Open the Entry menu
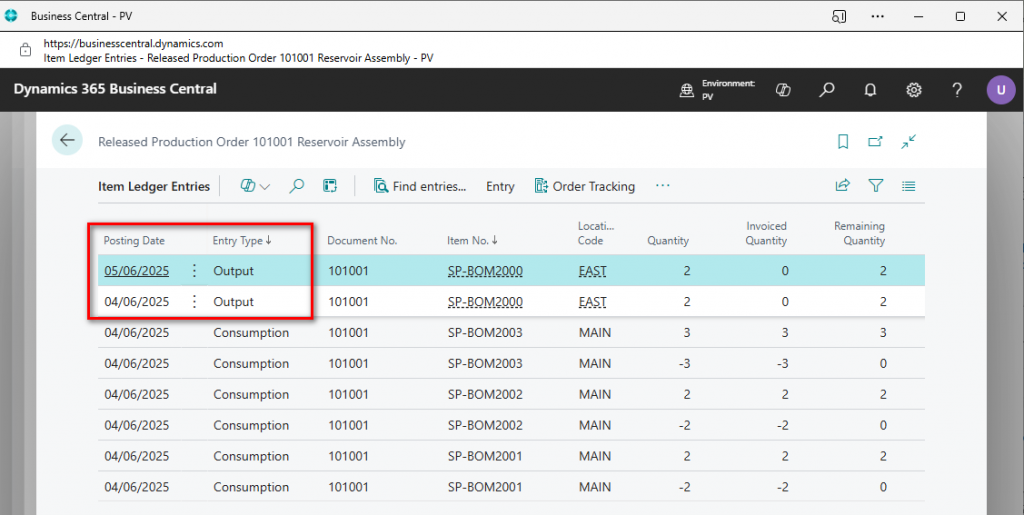1024x515 pixels. [500, 186]
